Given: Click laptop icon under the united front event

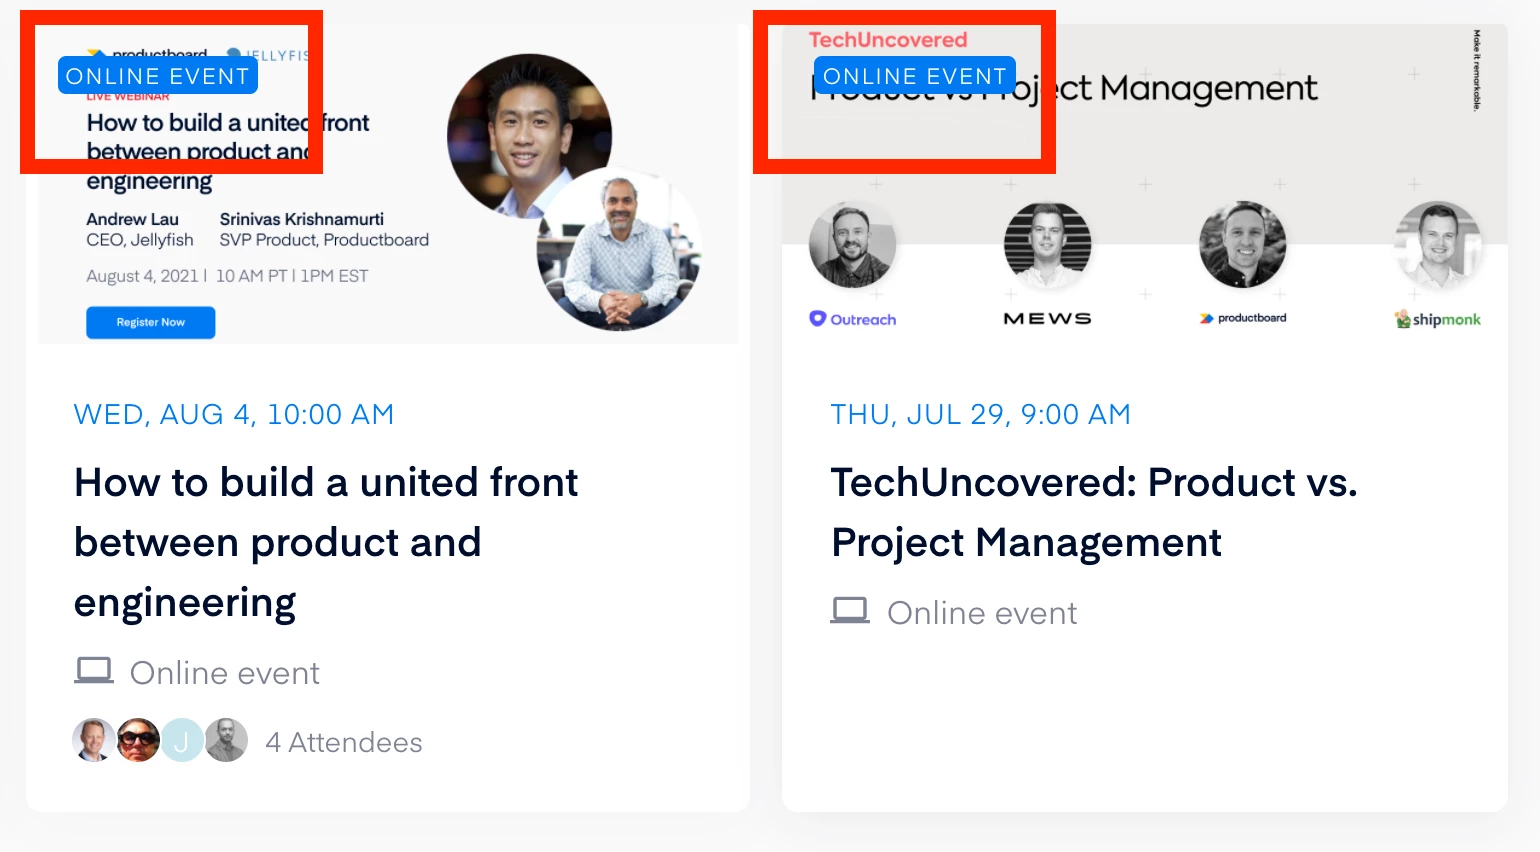Looking at the screenshot, I should [x=94, y=671].
